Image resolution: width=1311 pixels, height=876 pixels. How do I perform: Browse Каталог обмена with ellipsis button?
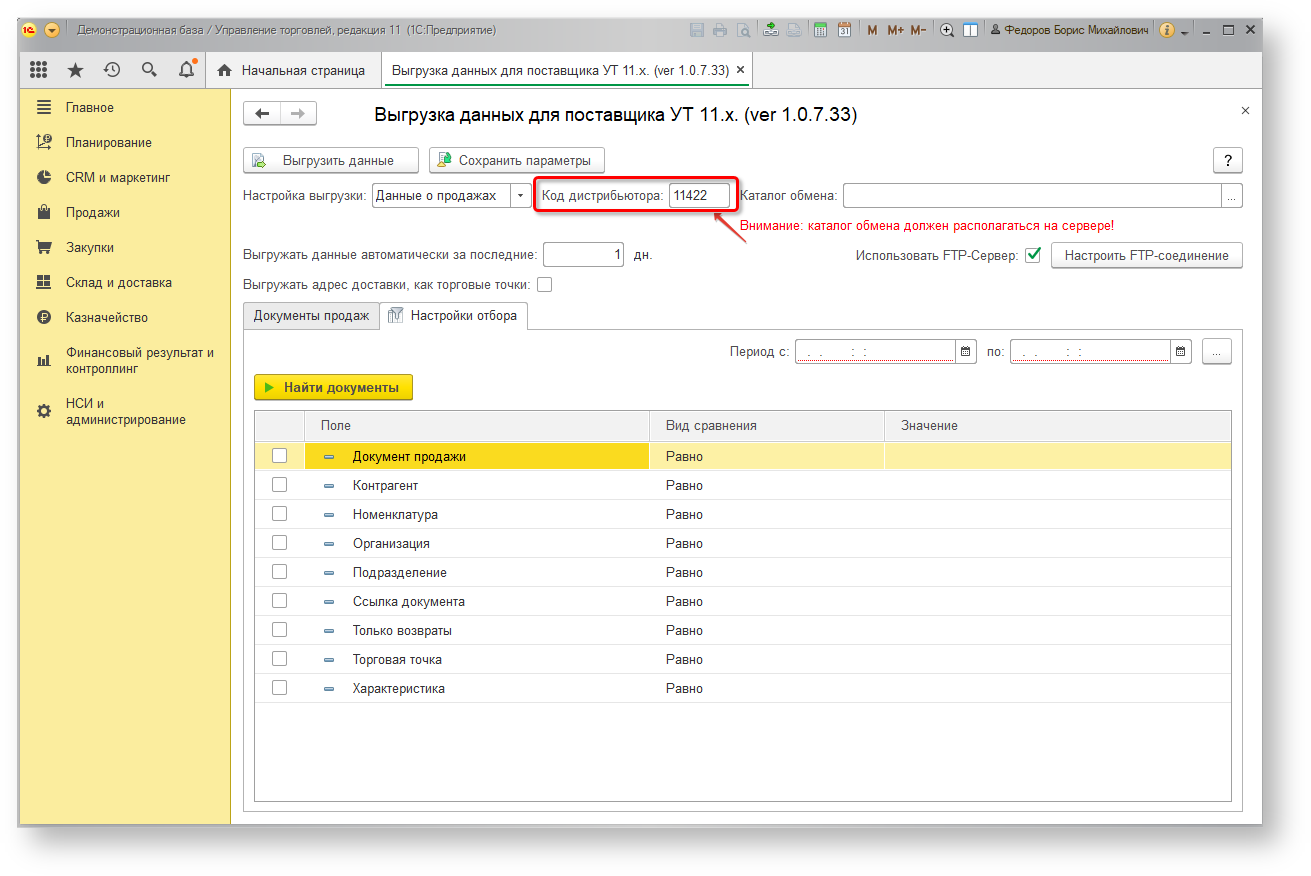1232,196
